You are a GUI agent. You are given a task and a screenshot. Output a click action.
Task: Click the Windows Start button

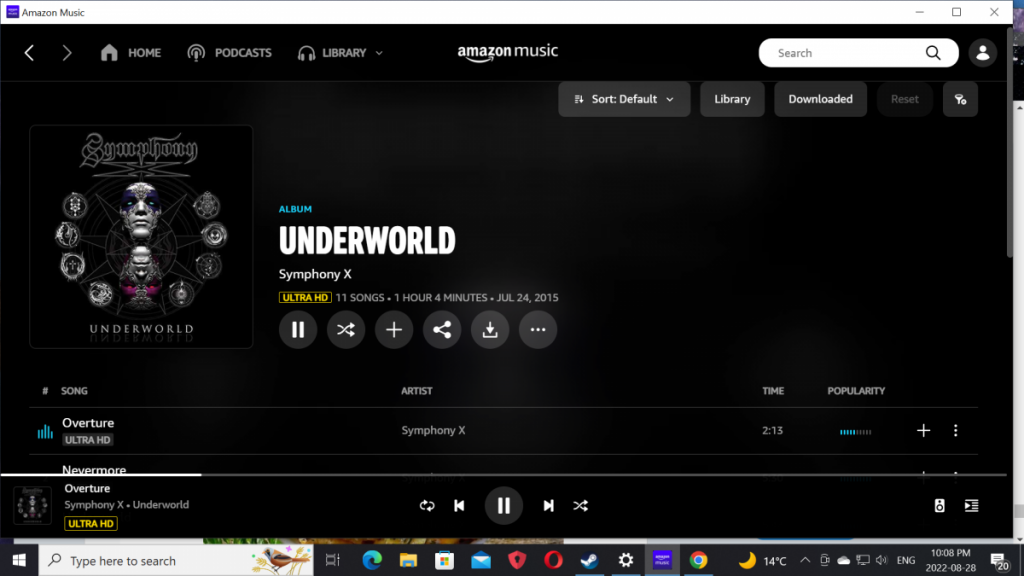[x=19, y=560]
